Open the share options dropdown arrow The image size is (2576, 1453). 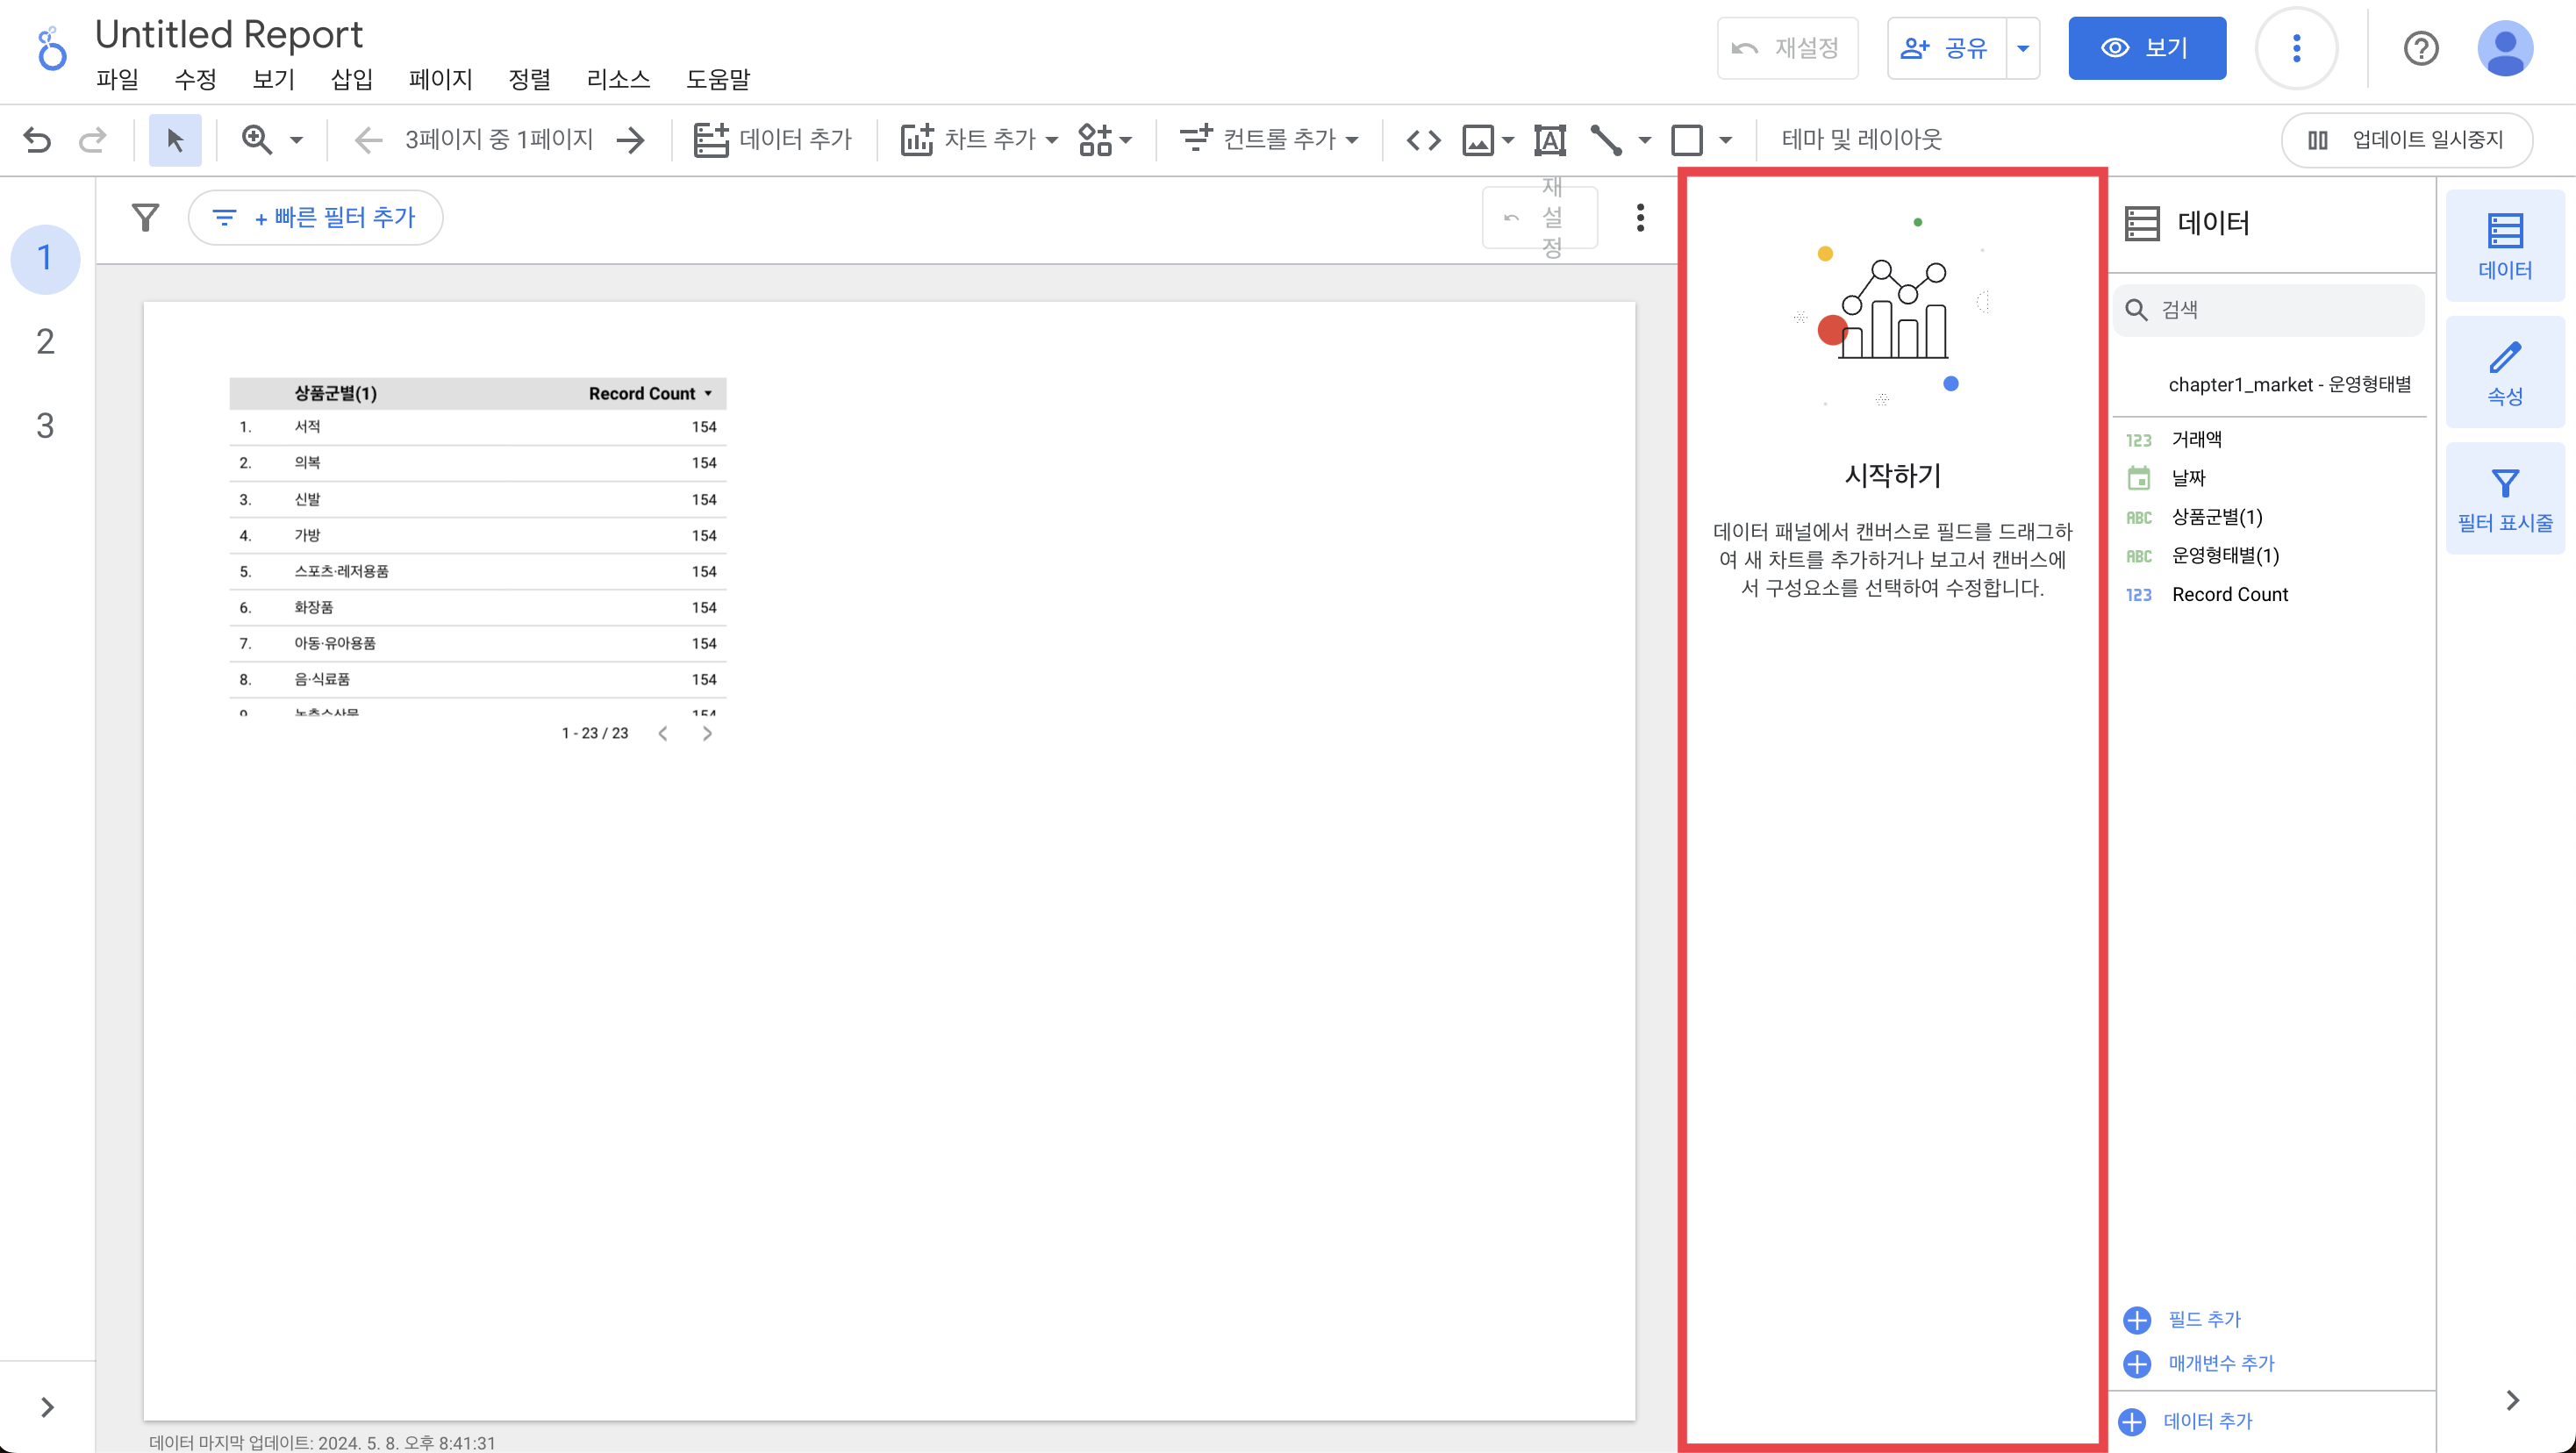pyautogui.click(x=2022, y=48)
